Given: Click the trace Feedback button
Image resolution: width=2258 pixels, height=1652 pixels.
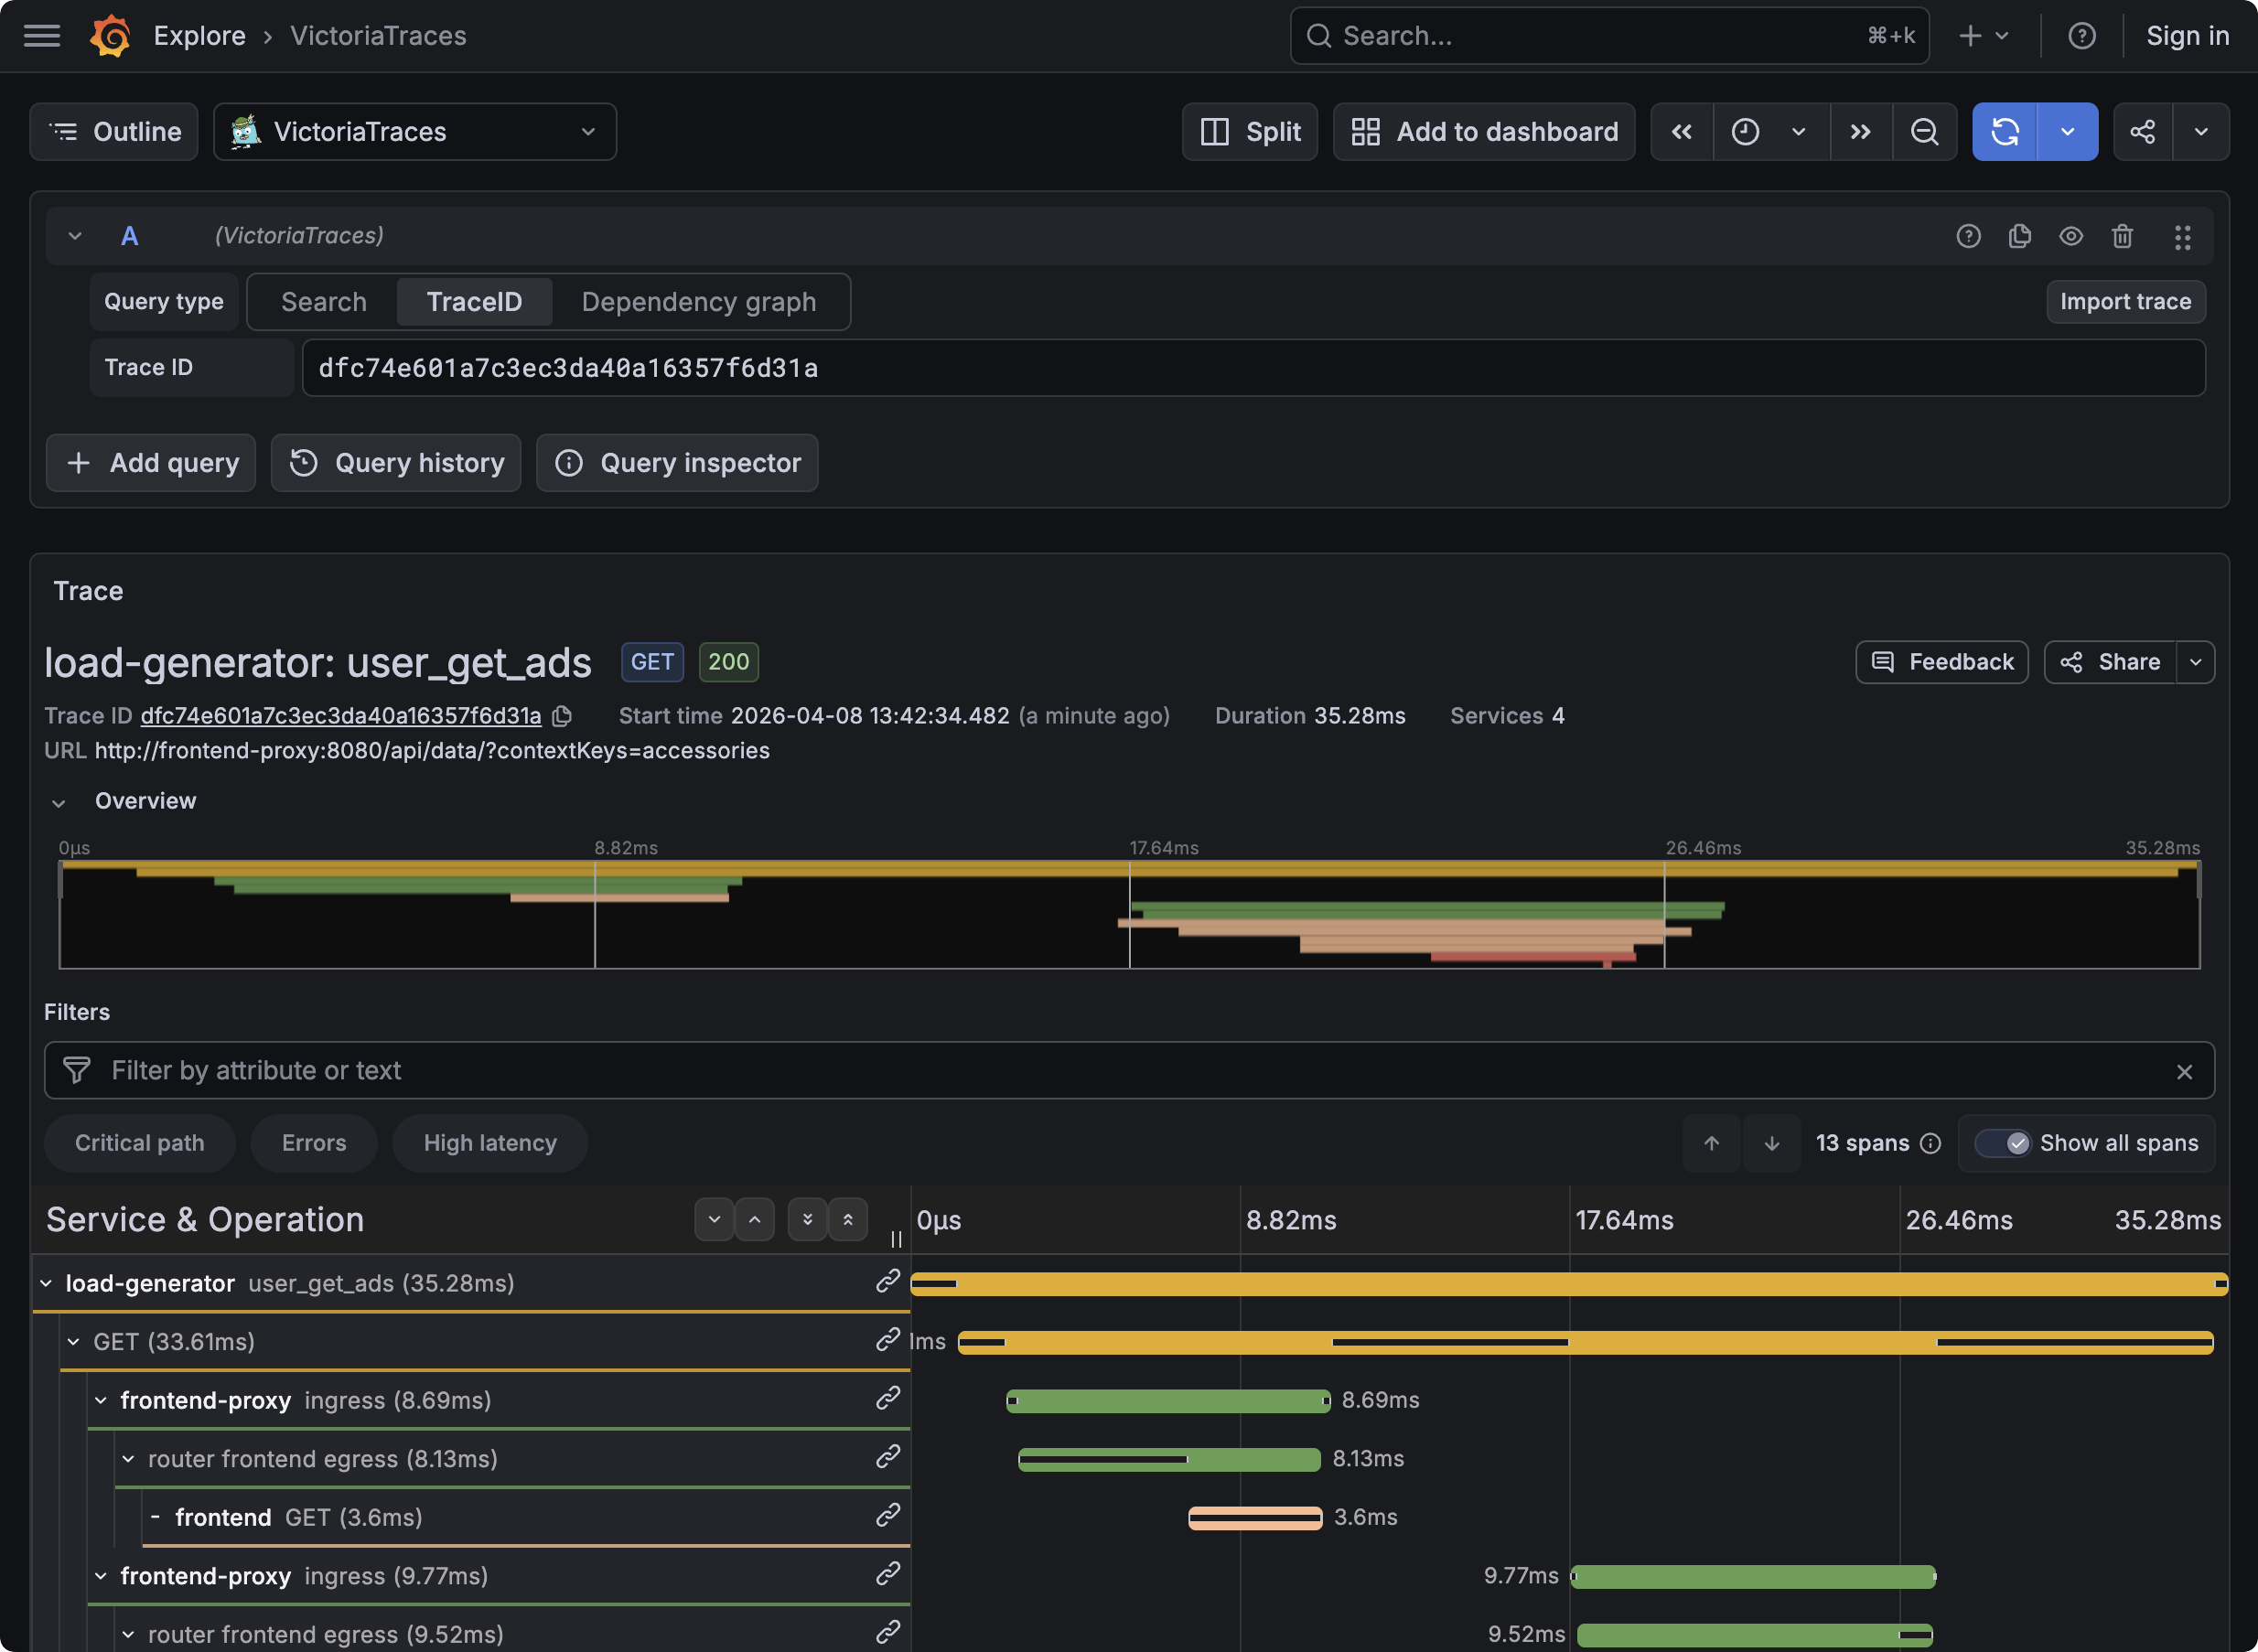Looking at the screenshot, I should pos(1941,662).
